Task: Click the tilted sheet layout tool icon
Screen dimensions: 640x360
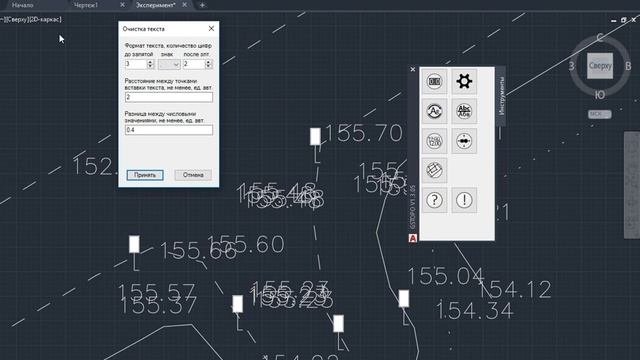Action: (434, 170)
